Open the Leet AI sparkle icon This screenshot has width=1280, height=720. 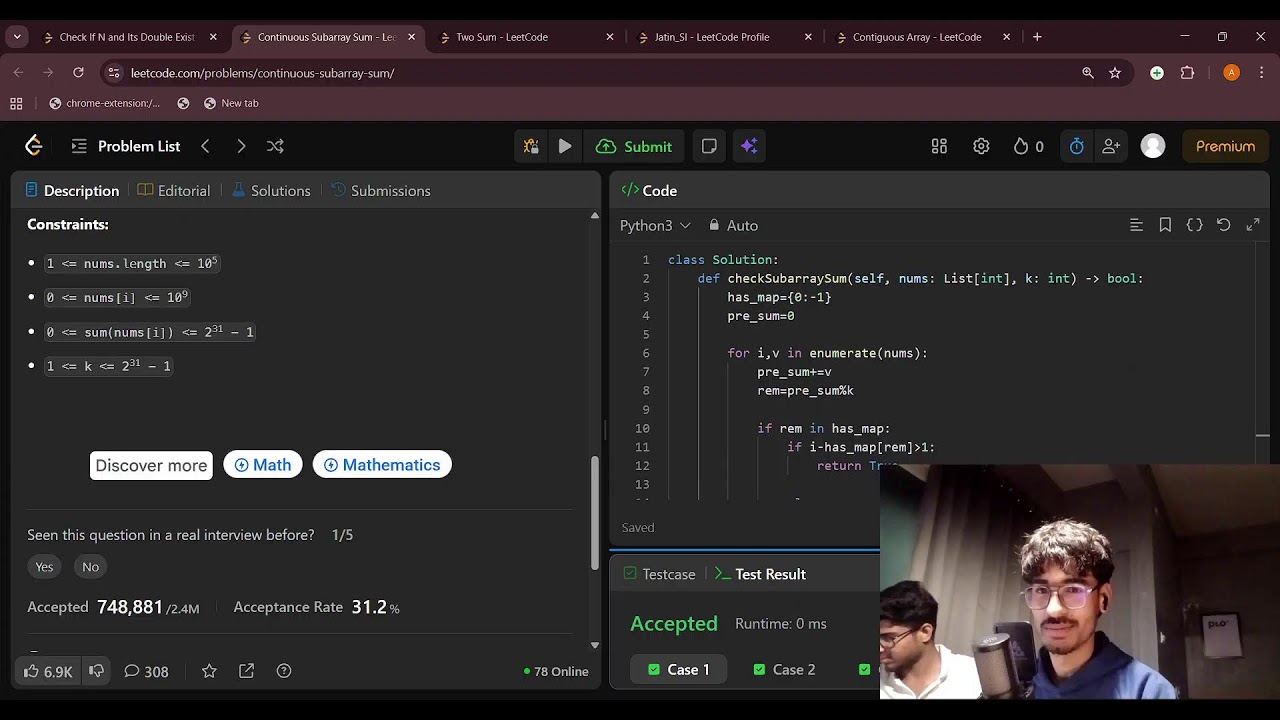click(749, 146)
